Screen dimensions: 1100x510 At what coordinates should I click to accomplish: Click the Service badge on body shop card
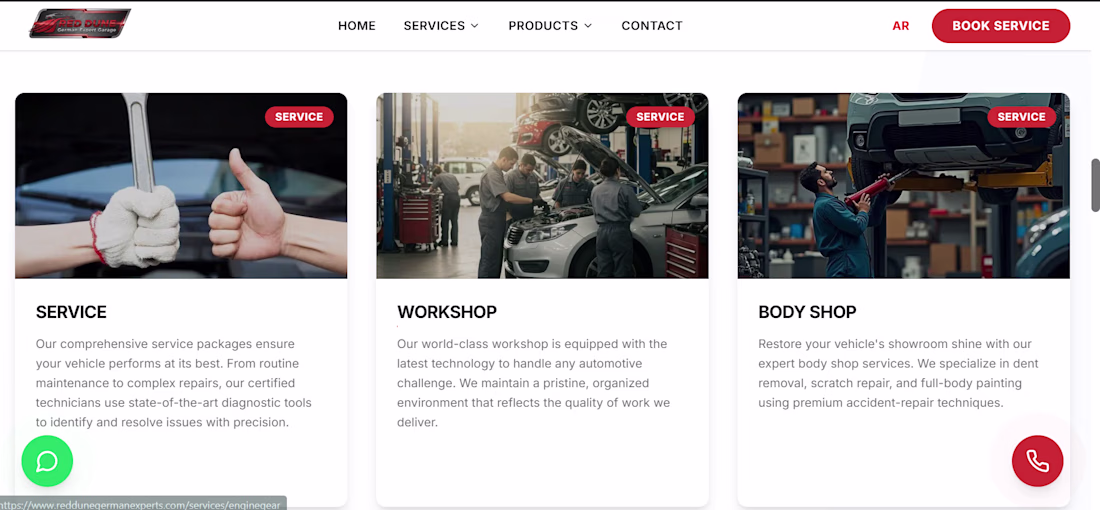click(x=1021, y=117)
